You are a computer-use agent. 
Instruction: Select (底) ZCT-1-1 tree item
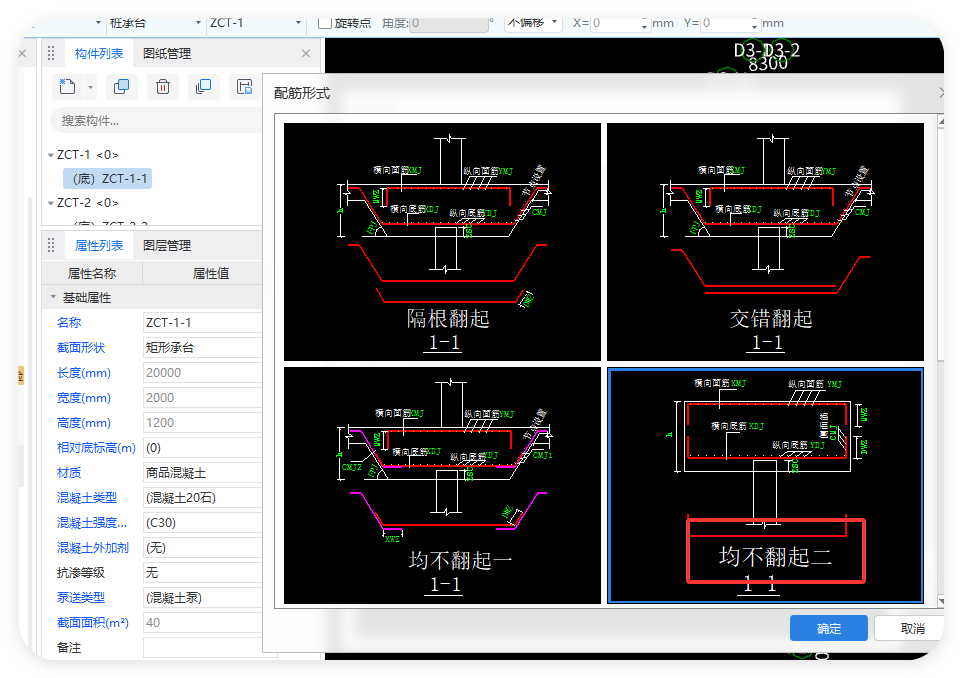108,179
